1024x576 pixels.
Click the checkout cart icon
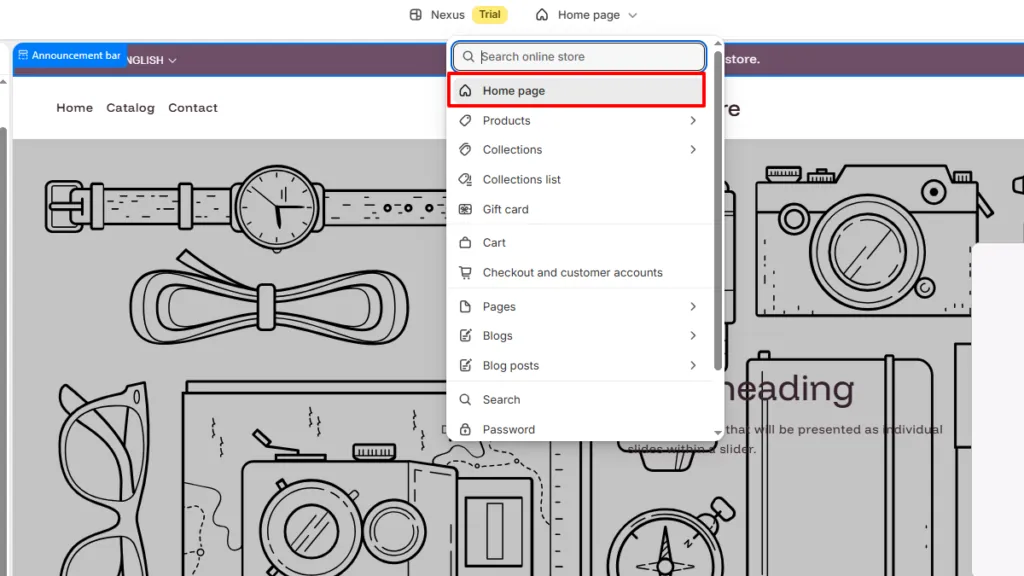465,272
